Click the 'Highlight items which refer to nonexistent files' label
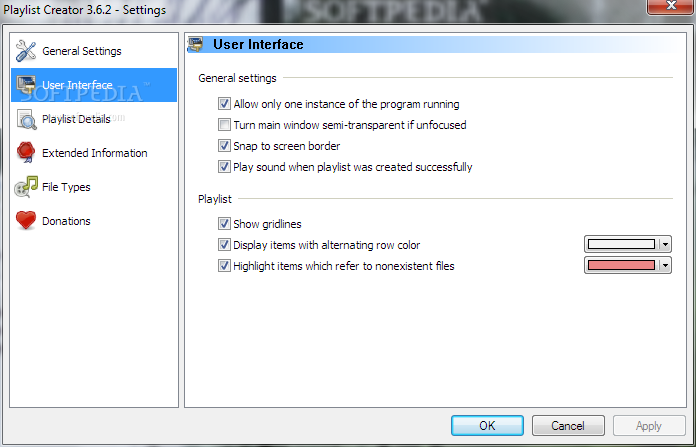Screen dimensions: 696x447 point(344,266)
